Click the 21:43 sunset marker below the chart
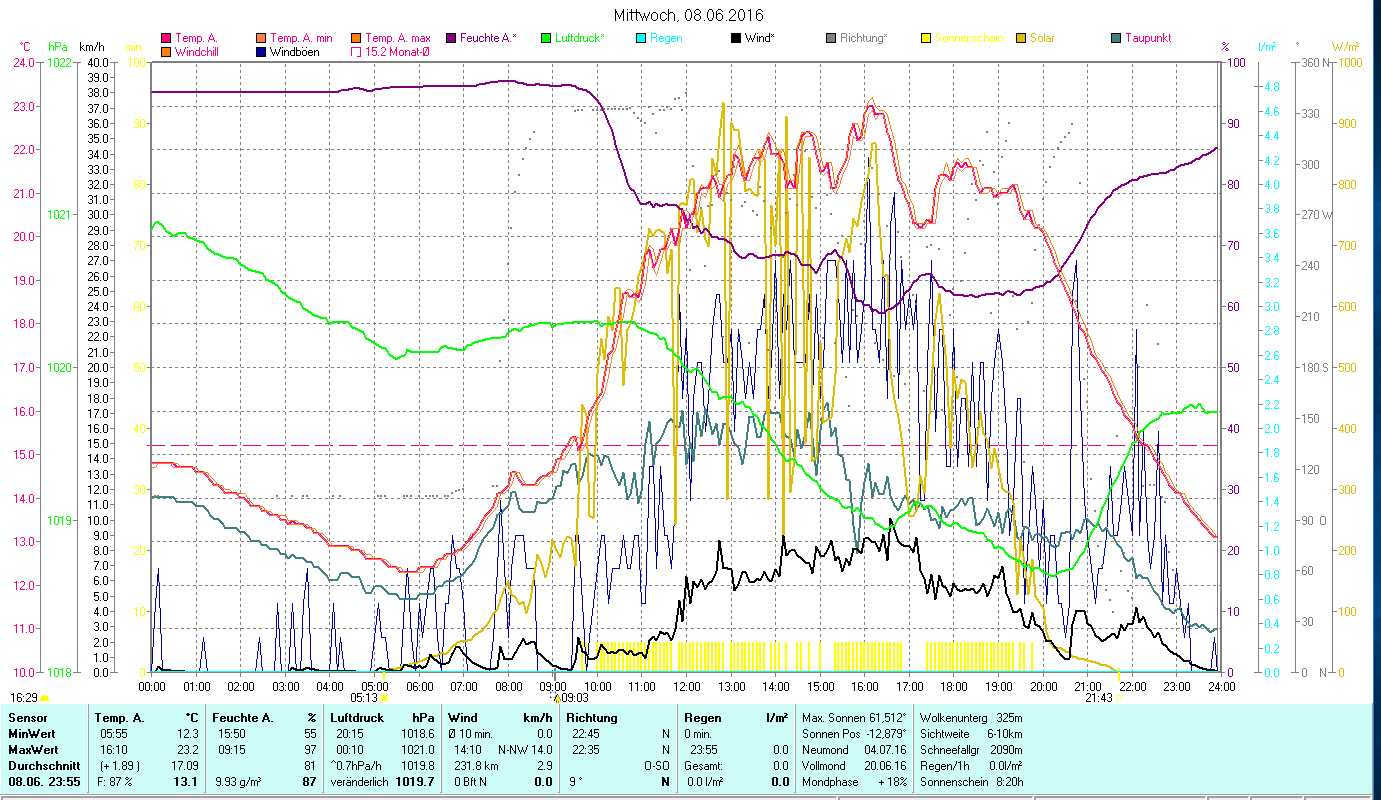Viewport: 1381px width, 800px height. [x=1098, y=698]
